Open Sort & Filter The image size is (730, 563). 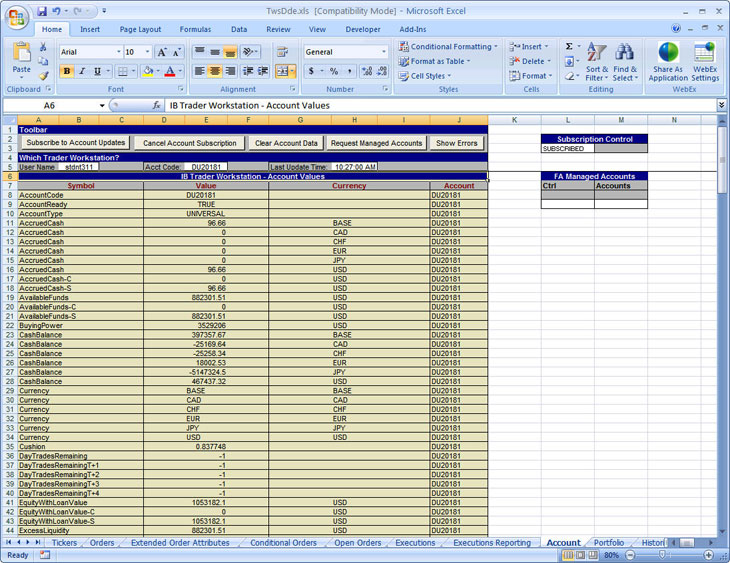pos(596,62)
